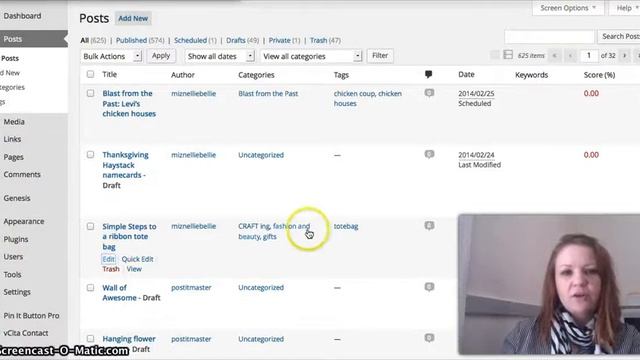Open the View all categories dropdown
This screenshot has height=360, width=640.
coord(311,56)
